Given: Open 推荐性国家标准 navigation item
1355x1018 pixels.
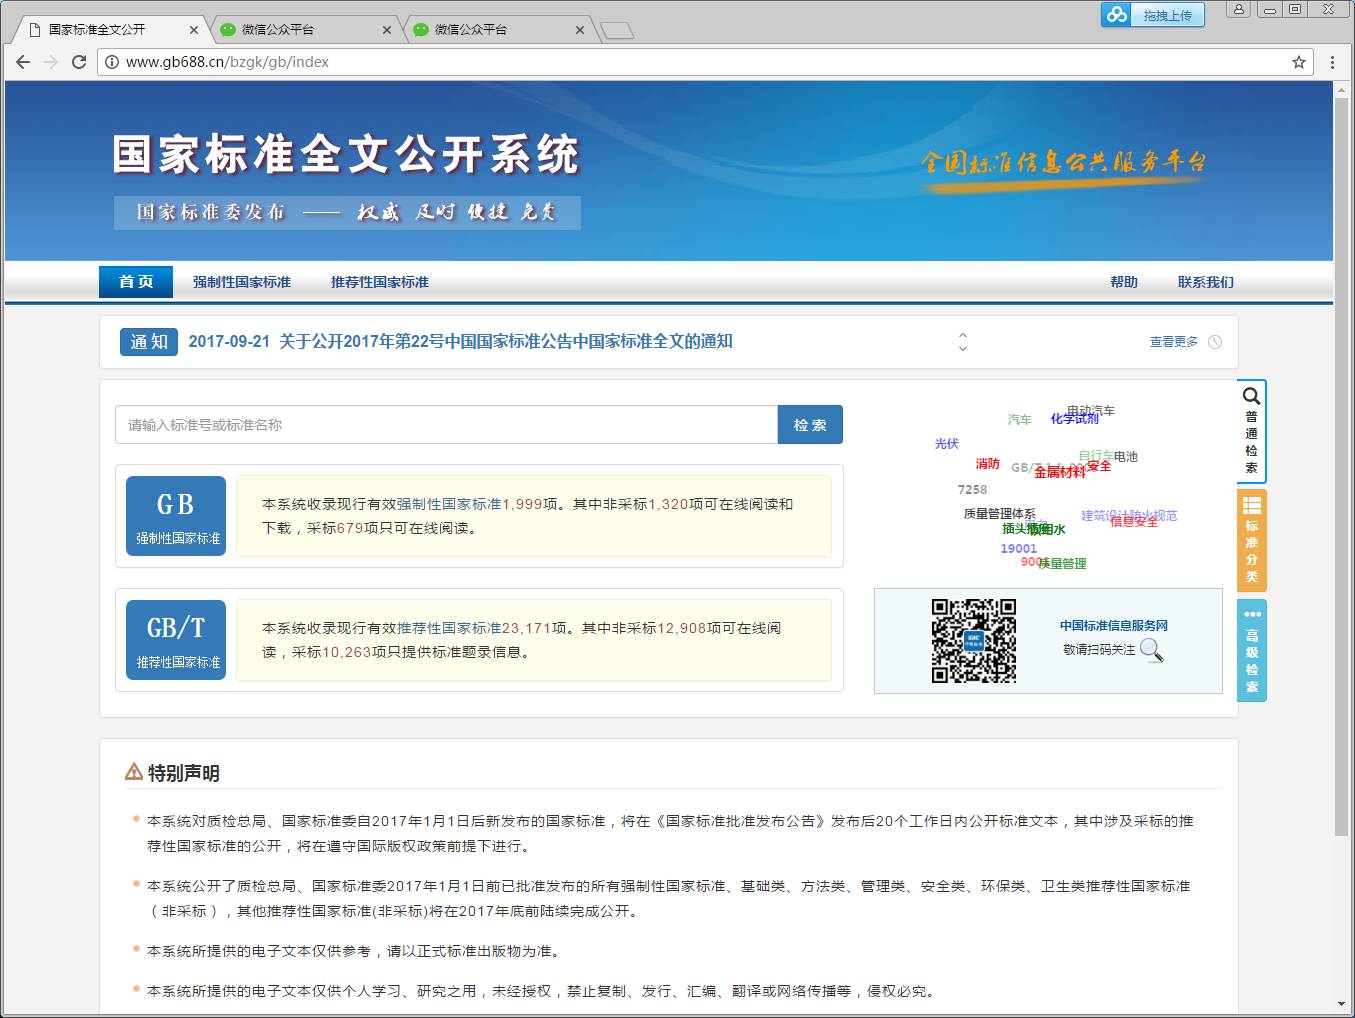Looking at the screenshot, I should [380, 282].
